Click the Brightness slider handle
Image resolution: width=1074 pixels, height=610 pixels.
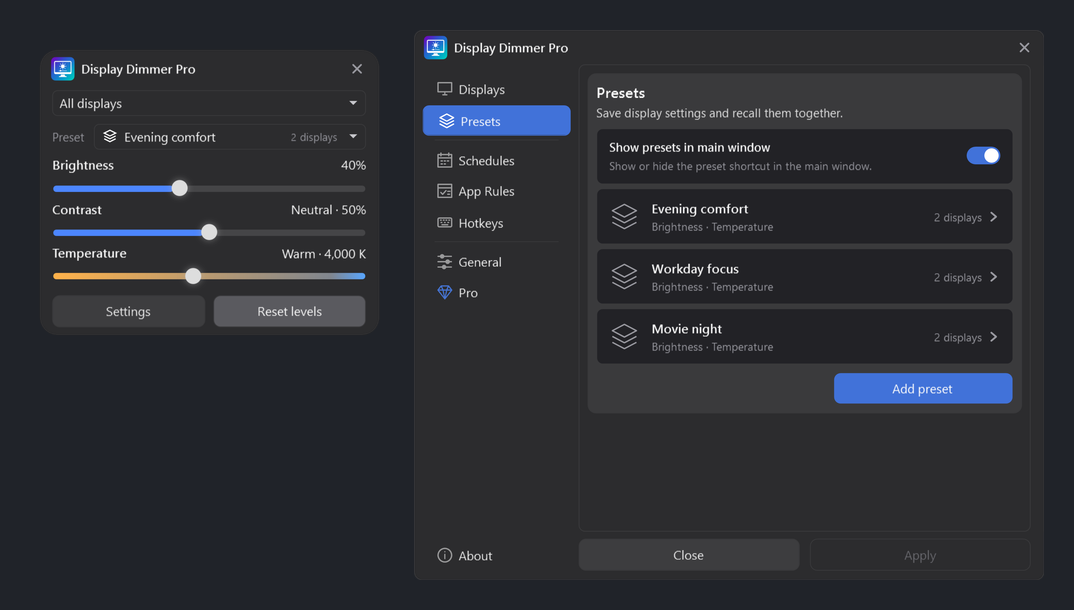pyautogui.click(x=179, y=188)
